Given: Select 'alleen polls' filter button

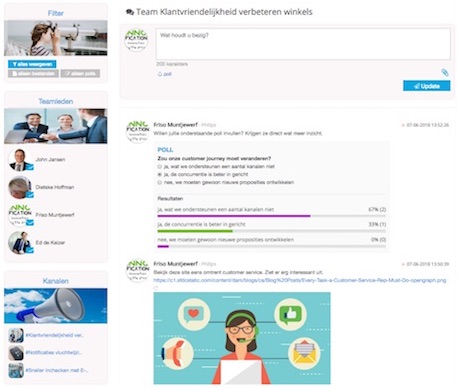Looking at the screenshot, I should click(x=80, y=73).
